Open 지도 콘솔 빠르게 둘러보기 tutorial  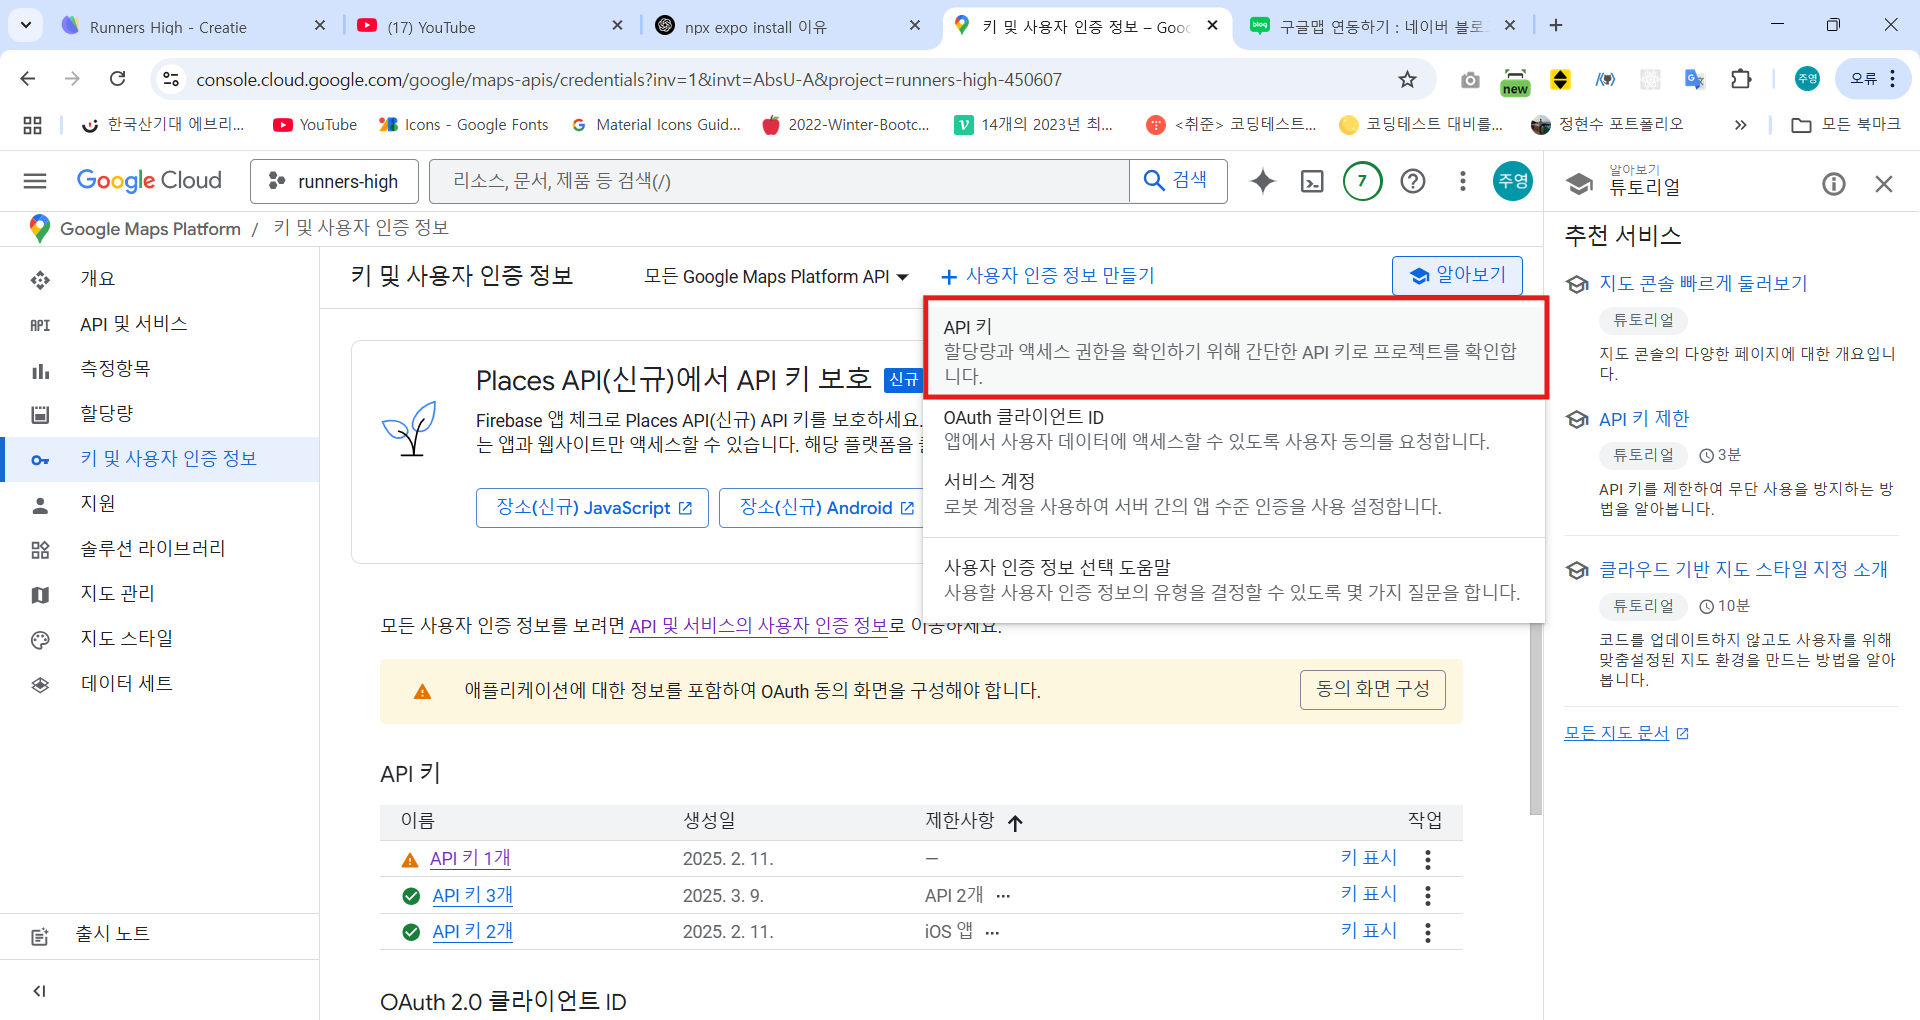coord(1703,284)
